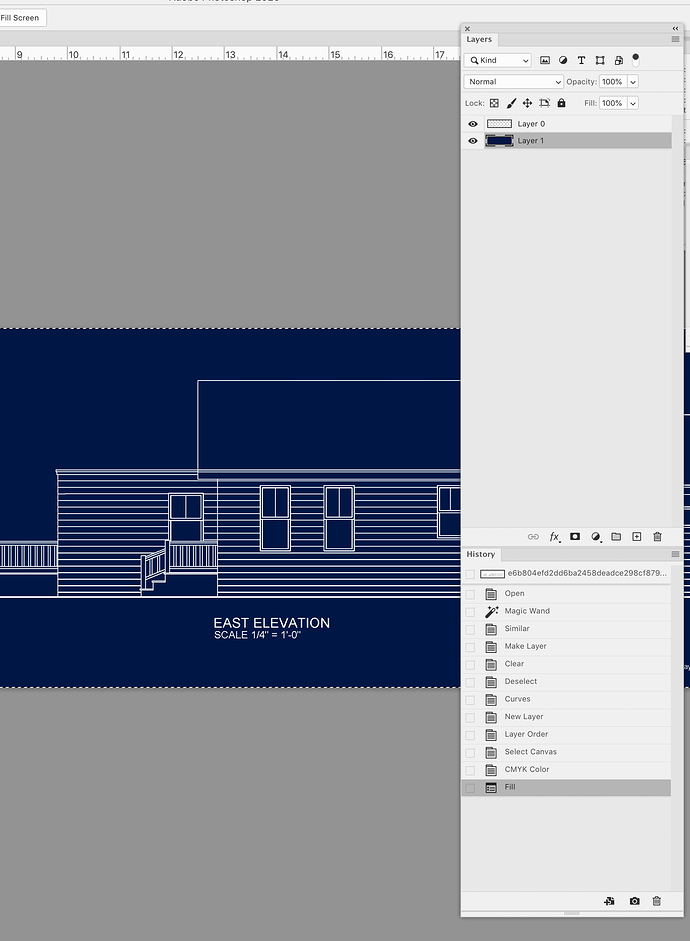690x941 pixels.
Task: Add a layer mask to Layer 1
Action: 575,537
